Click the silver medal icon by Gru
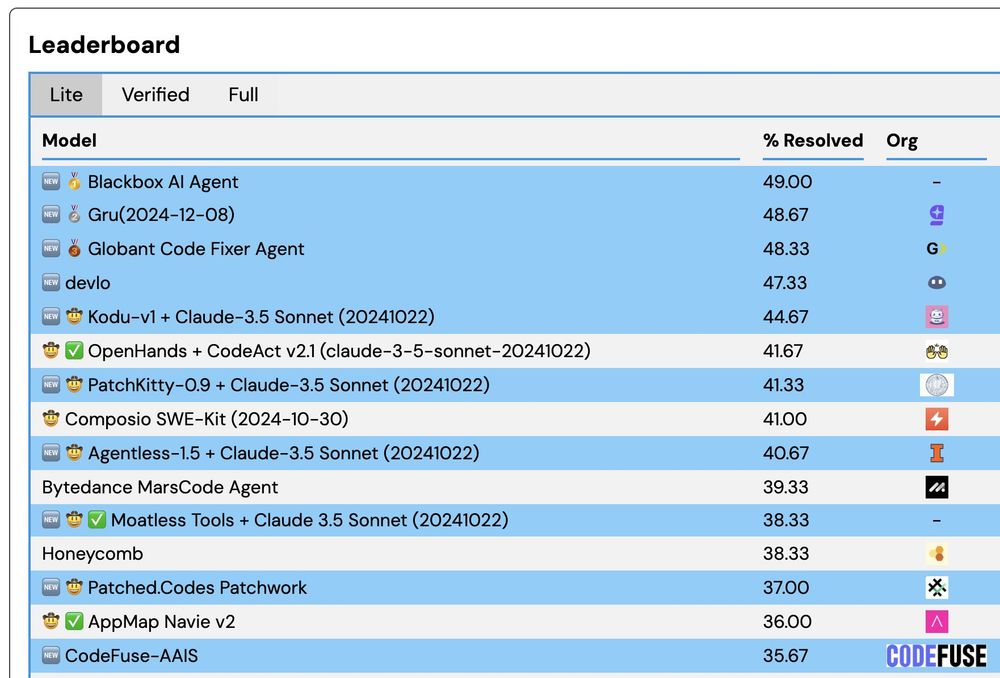The image size is (1000, 678). pyautogui.click(x=74, y=214)
